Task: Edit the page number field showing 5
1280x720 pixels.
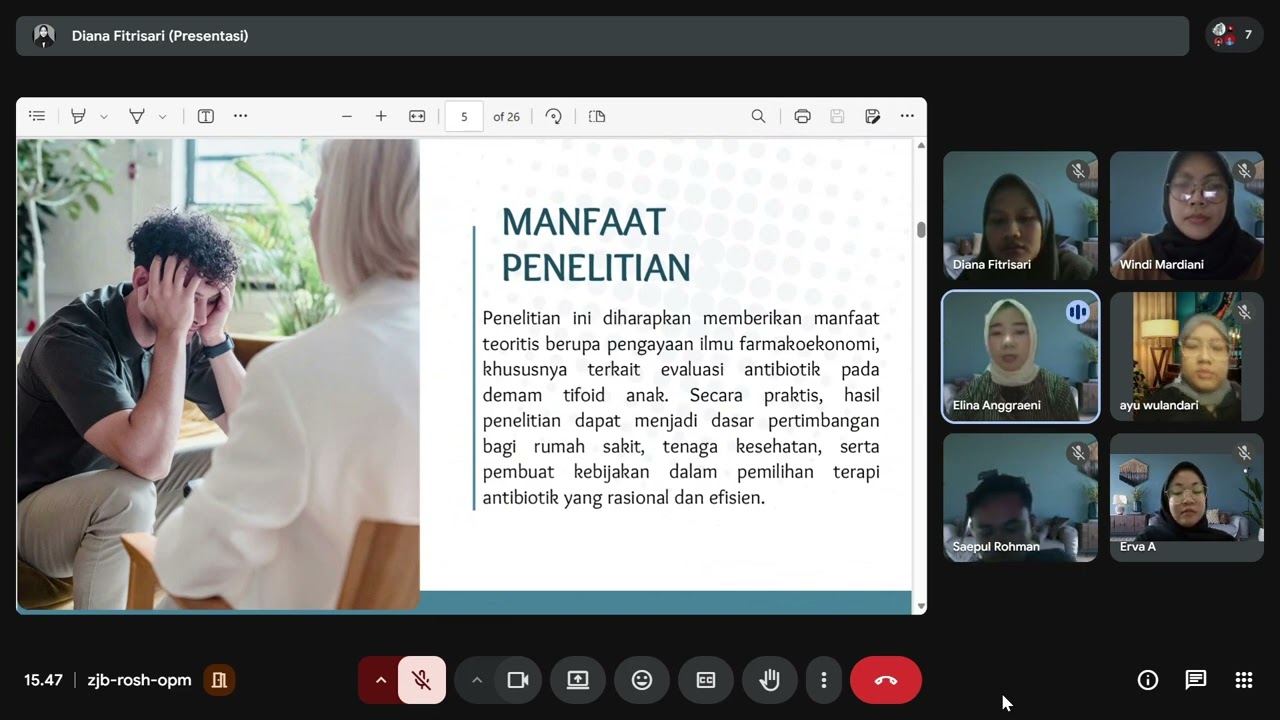Action: [464, 116]
